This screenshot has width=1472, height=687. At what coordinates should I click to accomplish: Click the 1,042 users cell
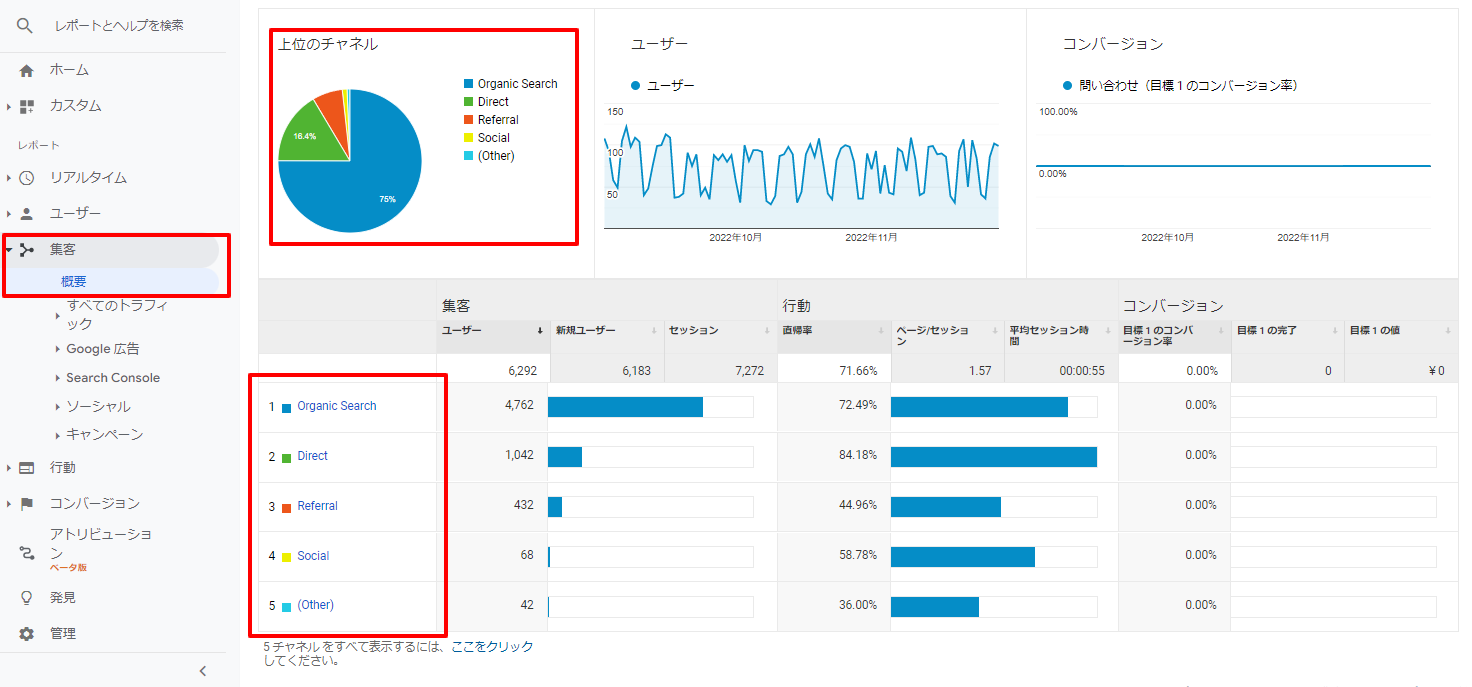click(517, 456)
